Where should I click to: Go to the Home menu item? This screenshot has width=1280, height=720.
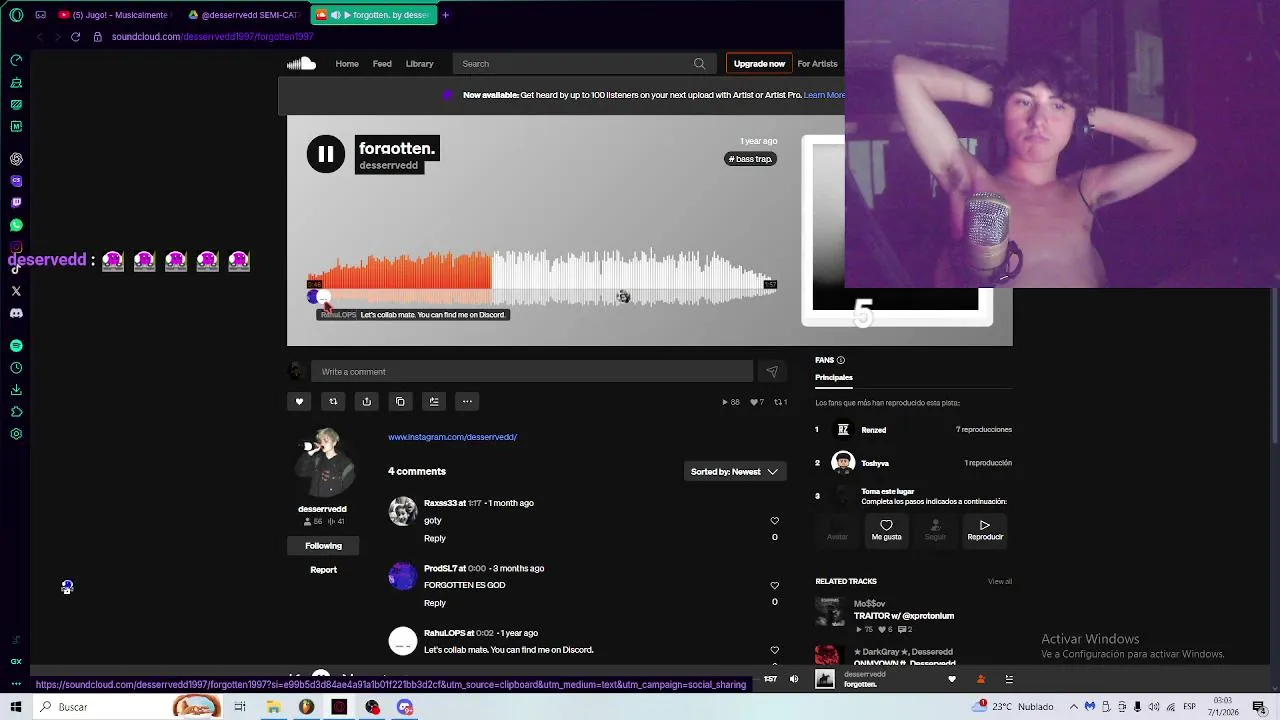pyautogui.click(x=347, y=64)
